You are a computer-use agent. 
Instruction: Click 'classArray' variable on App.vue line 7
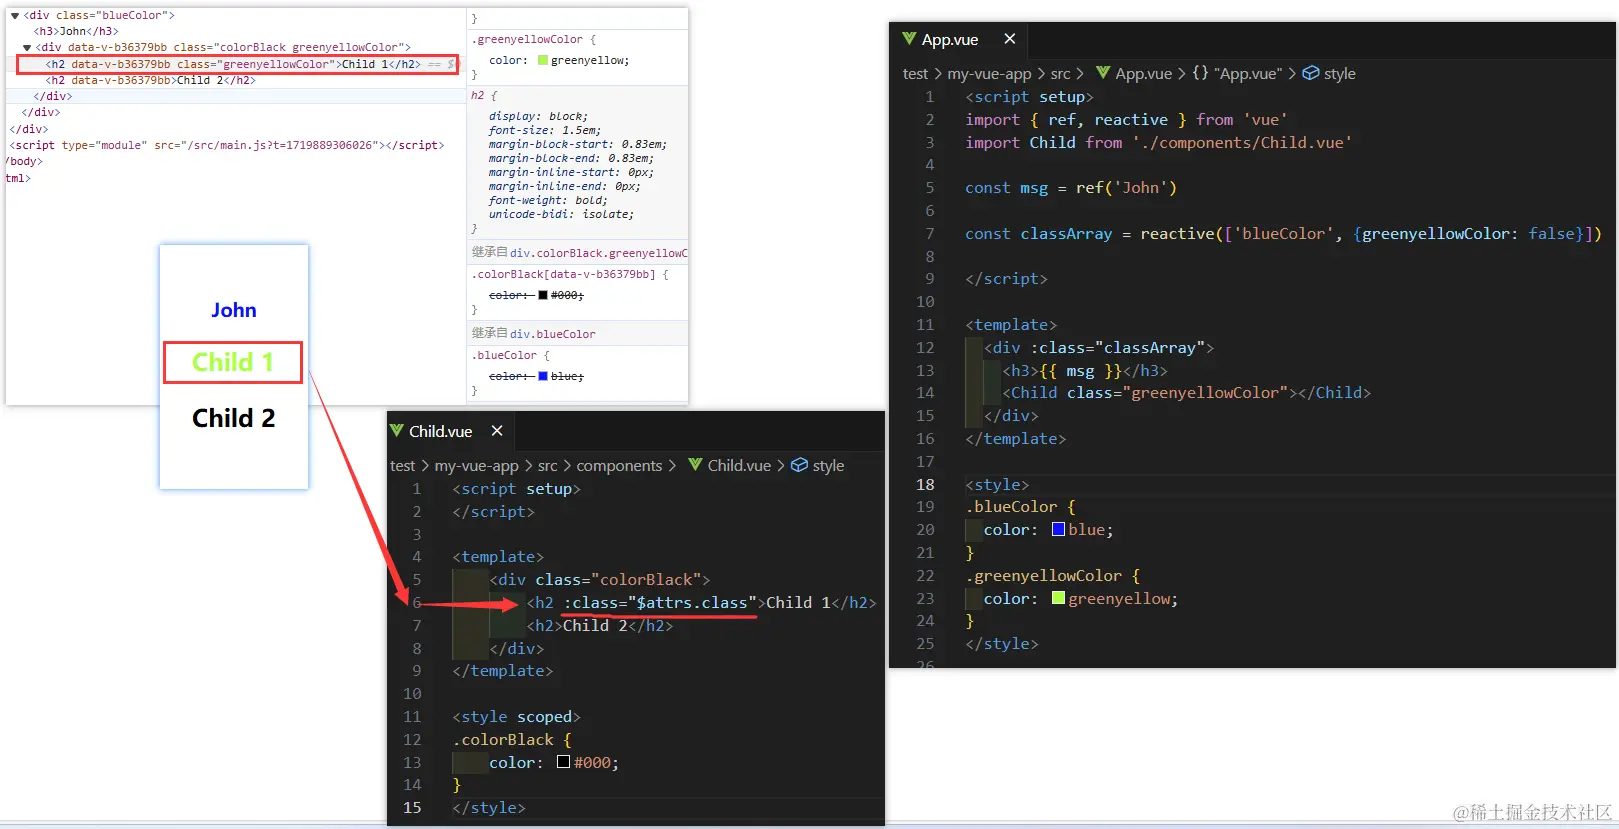(x=1066, y=233)
